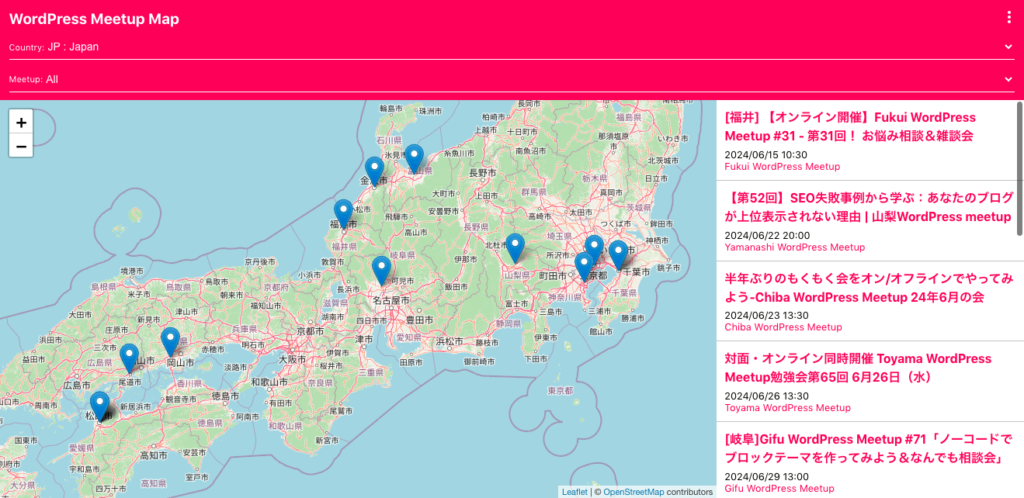Open the Toyama WordPress Meetup勉強会第65回 event
This screenshot has height=498, width=1024.
click(x=858, y=368)
